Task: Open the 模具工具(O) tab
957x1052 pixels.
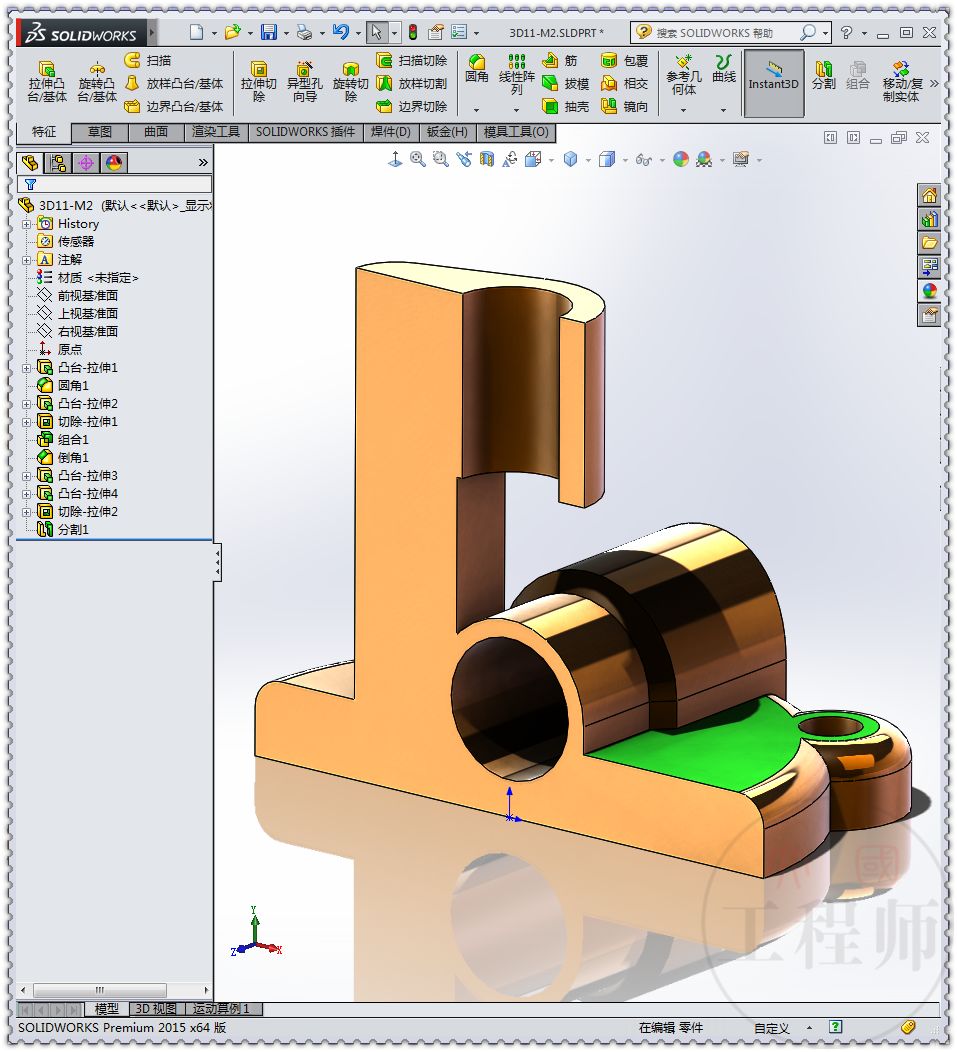Action: point(516,132)
